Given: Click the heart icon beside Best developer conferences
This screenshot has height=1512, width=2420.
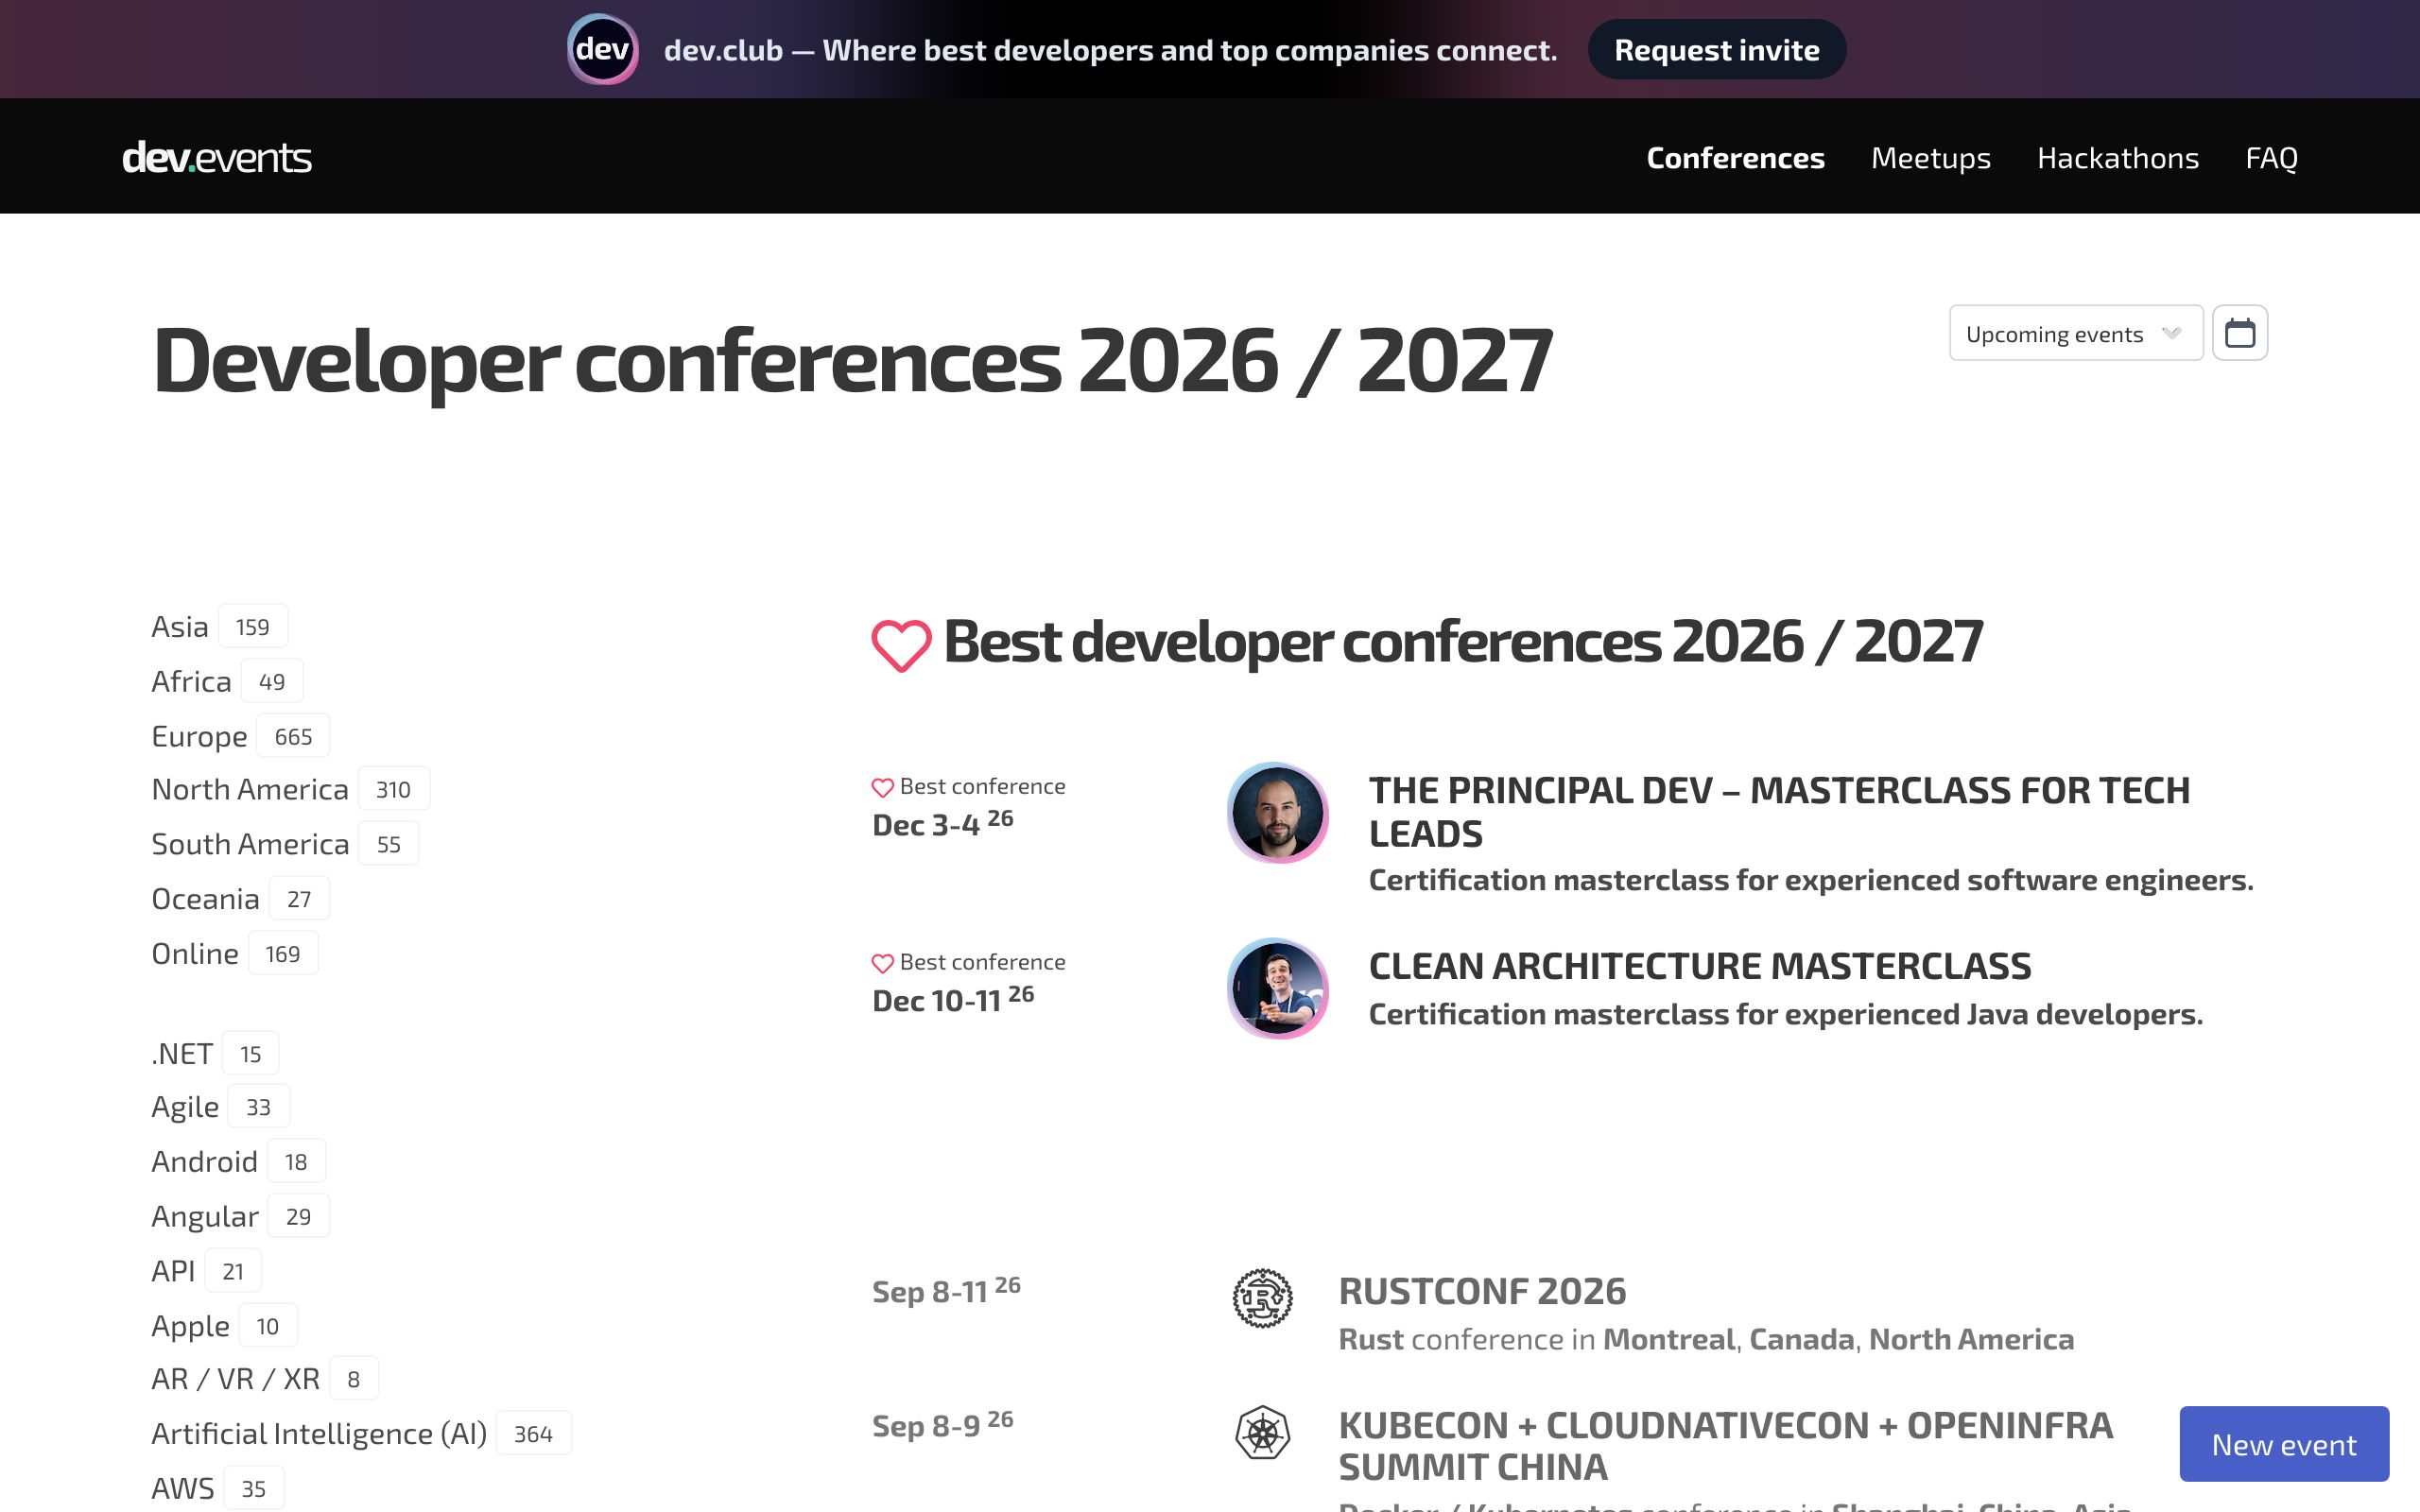Looking at the screenshot, I should pyautogui.click(x=901, y=645).
